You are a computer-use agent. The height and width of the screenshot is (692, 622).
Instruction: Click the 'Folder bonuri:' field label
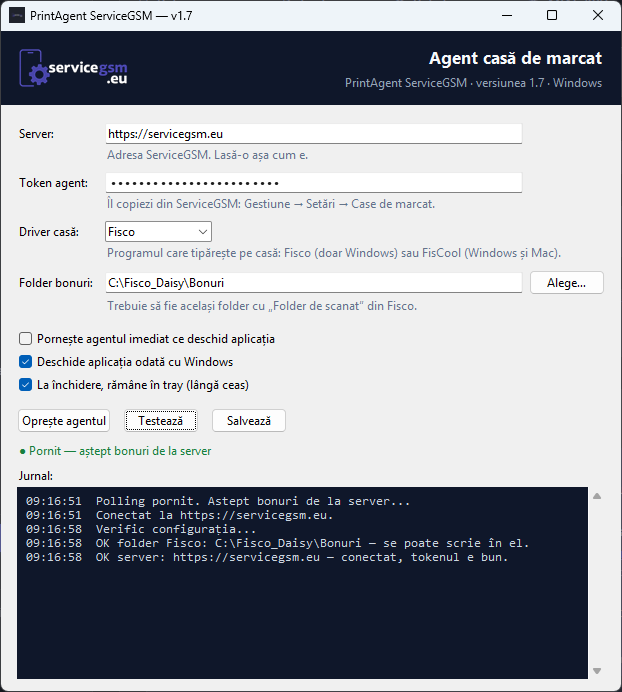[x=56, y=283]
